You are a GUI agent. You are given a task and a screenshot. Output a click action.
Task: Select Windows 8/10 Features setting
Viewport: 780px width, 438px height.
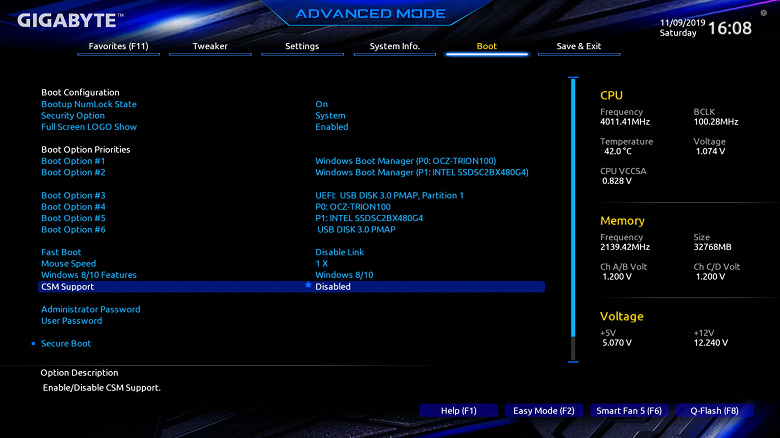coord(89,275)
